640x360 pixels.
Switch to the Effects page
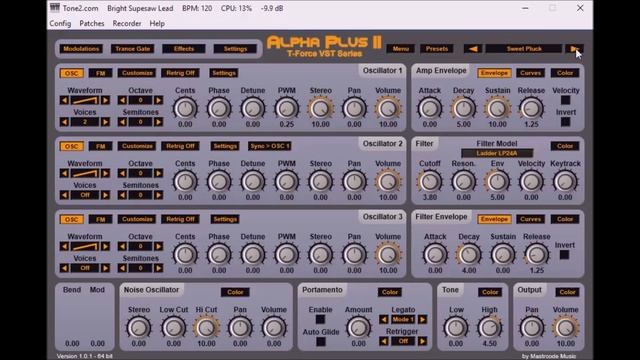click(x=184, y=49)
